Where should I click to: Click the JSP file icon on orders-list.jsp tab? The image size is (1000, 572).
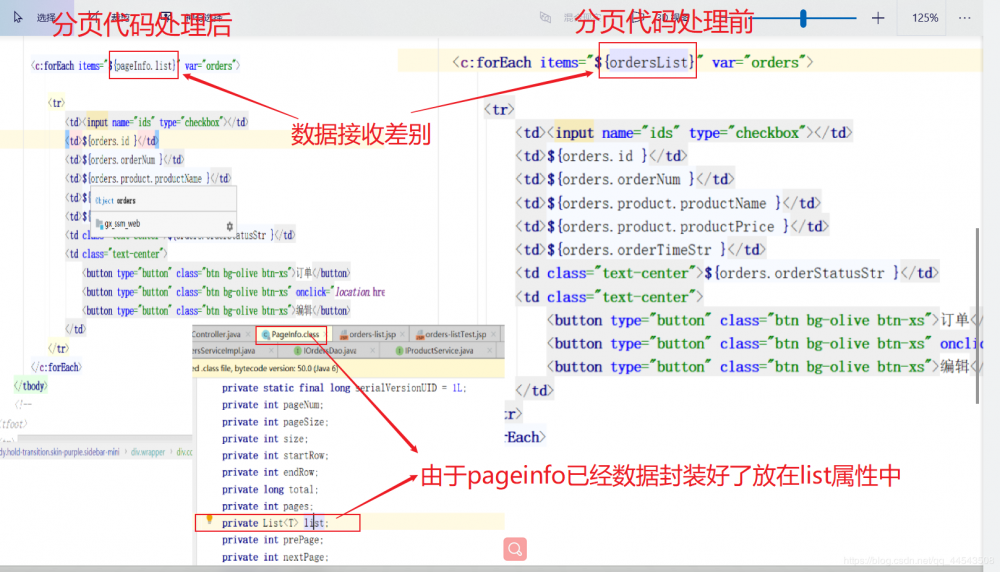344,334
